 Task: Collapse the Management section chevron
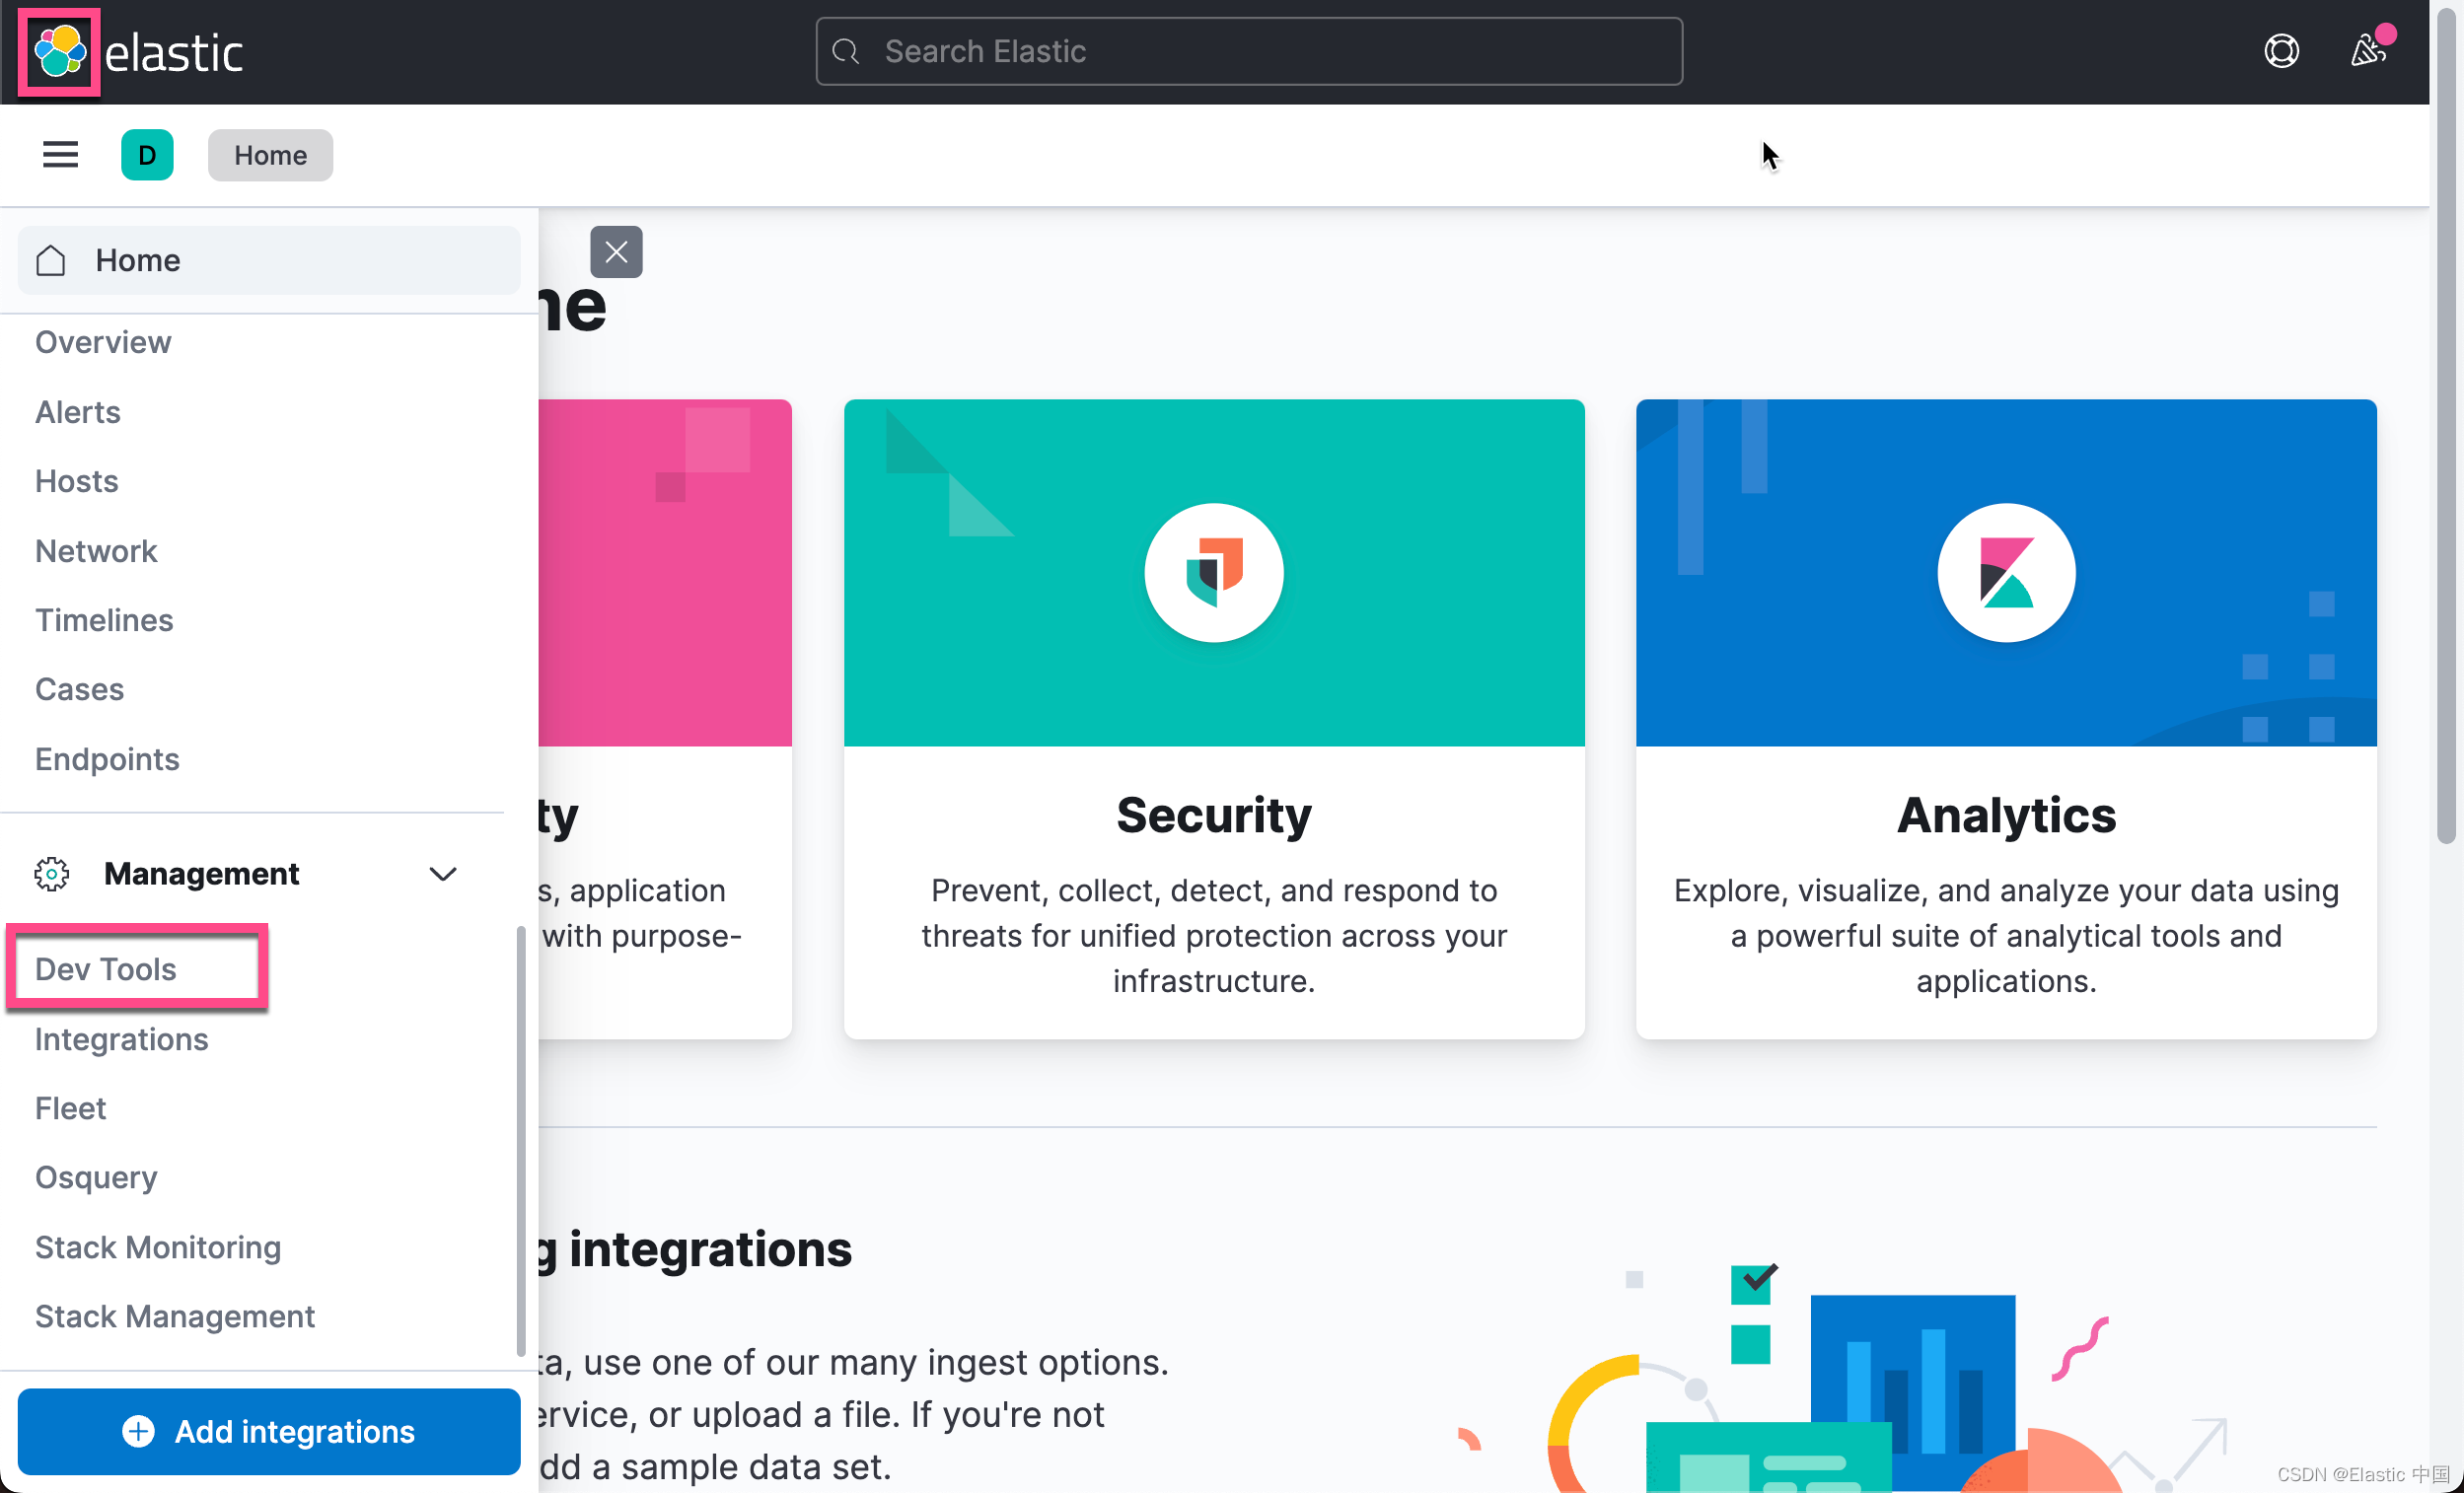pyautogui.click(x=442, y=873)
